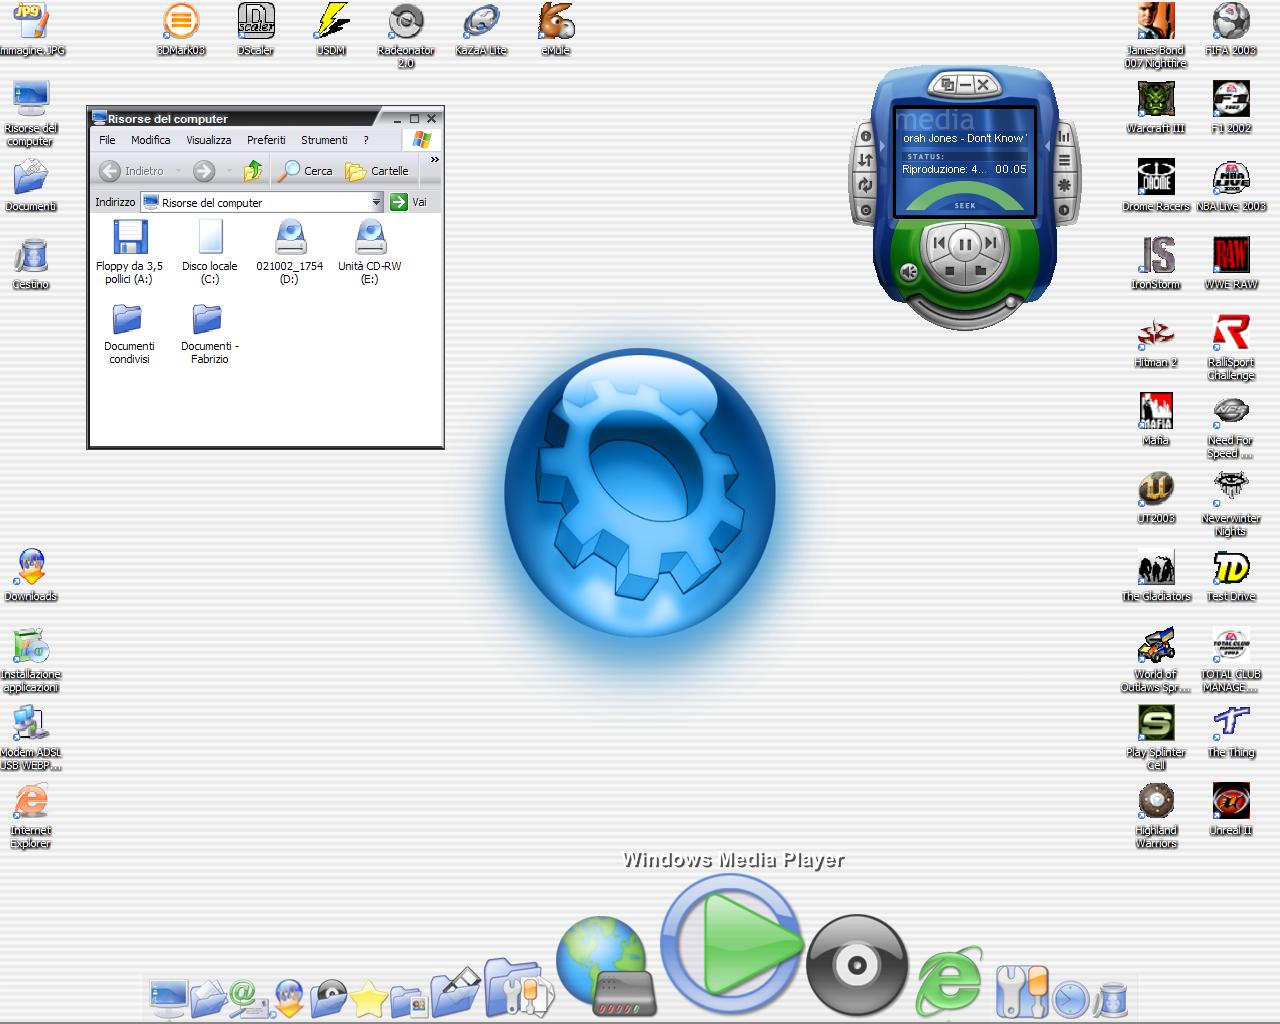Select the Unreal II desktop shortcut

tap(1231, 809)
